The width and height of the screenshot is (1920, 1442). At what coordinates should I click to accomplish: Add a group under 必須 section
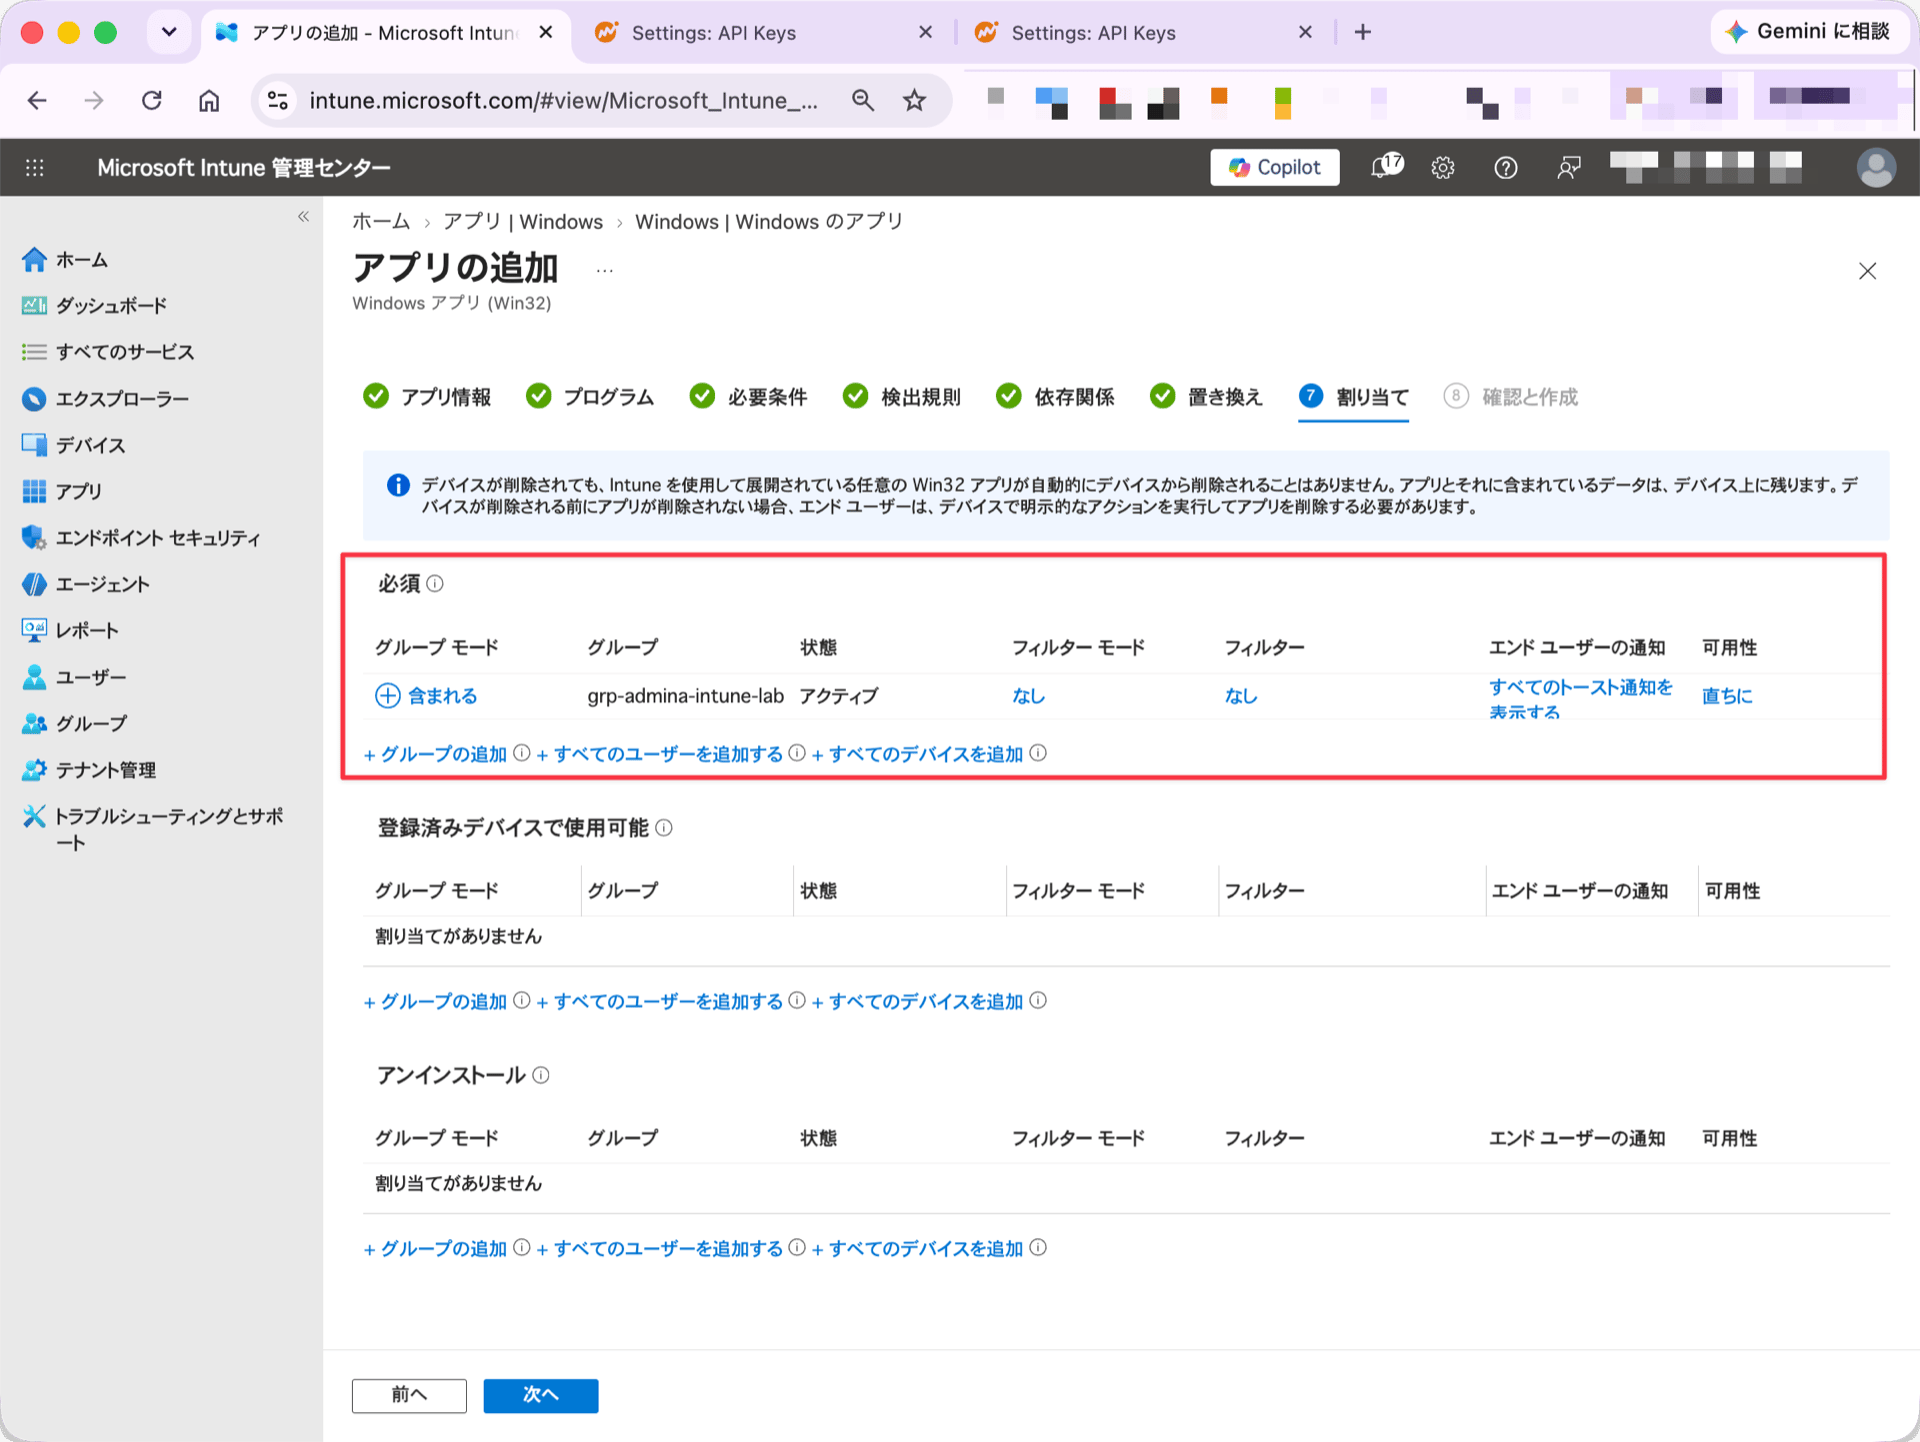[x=436, y=754]
